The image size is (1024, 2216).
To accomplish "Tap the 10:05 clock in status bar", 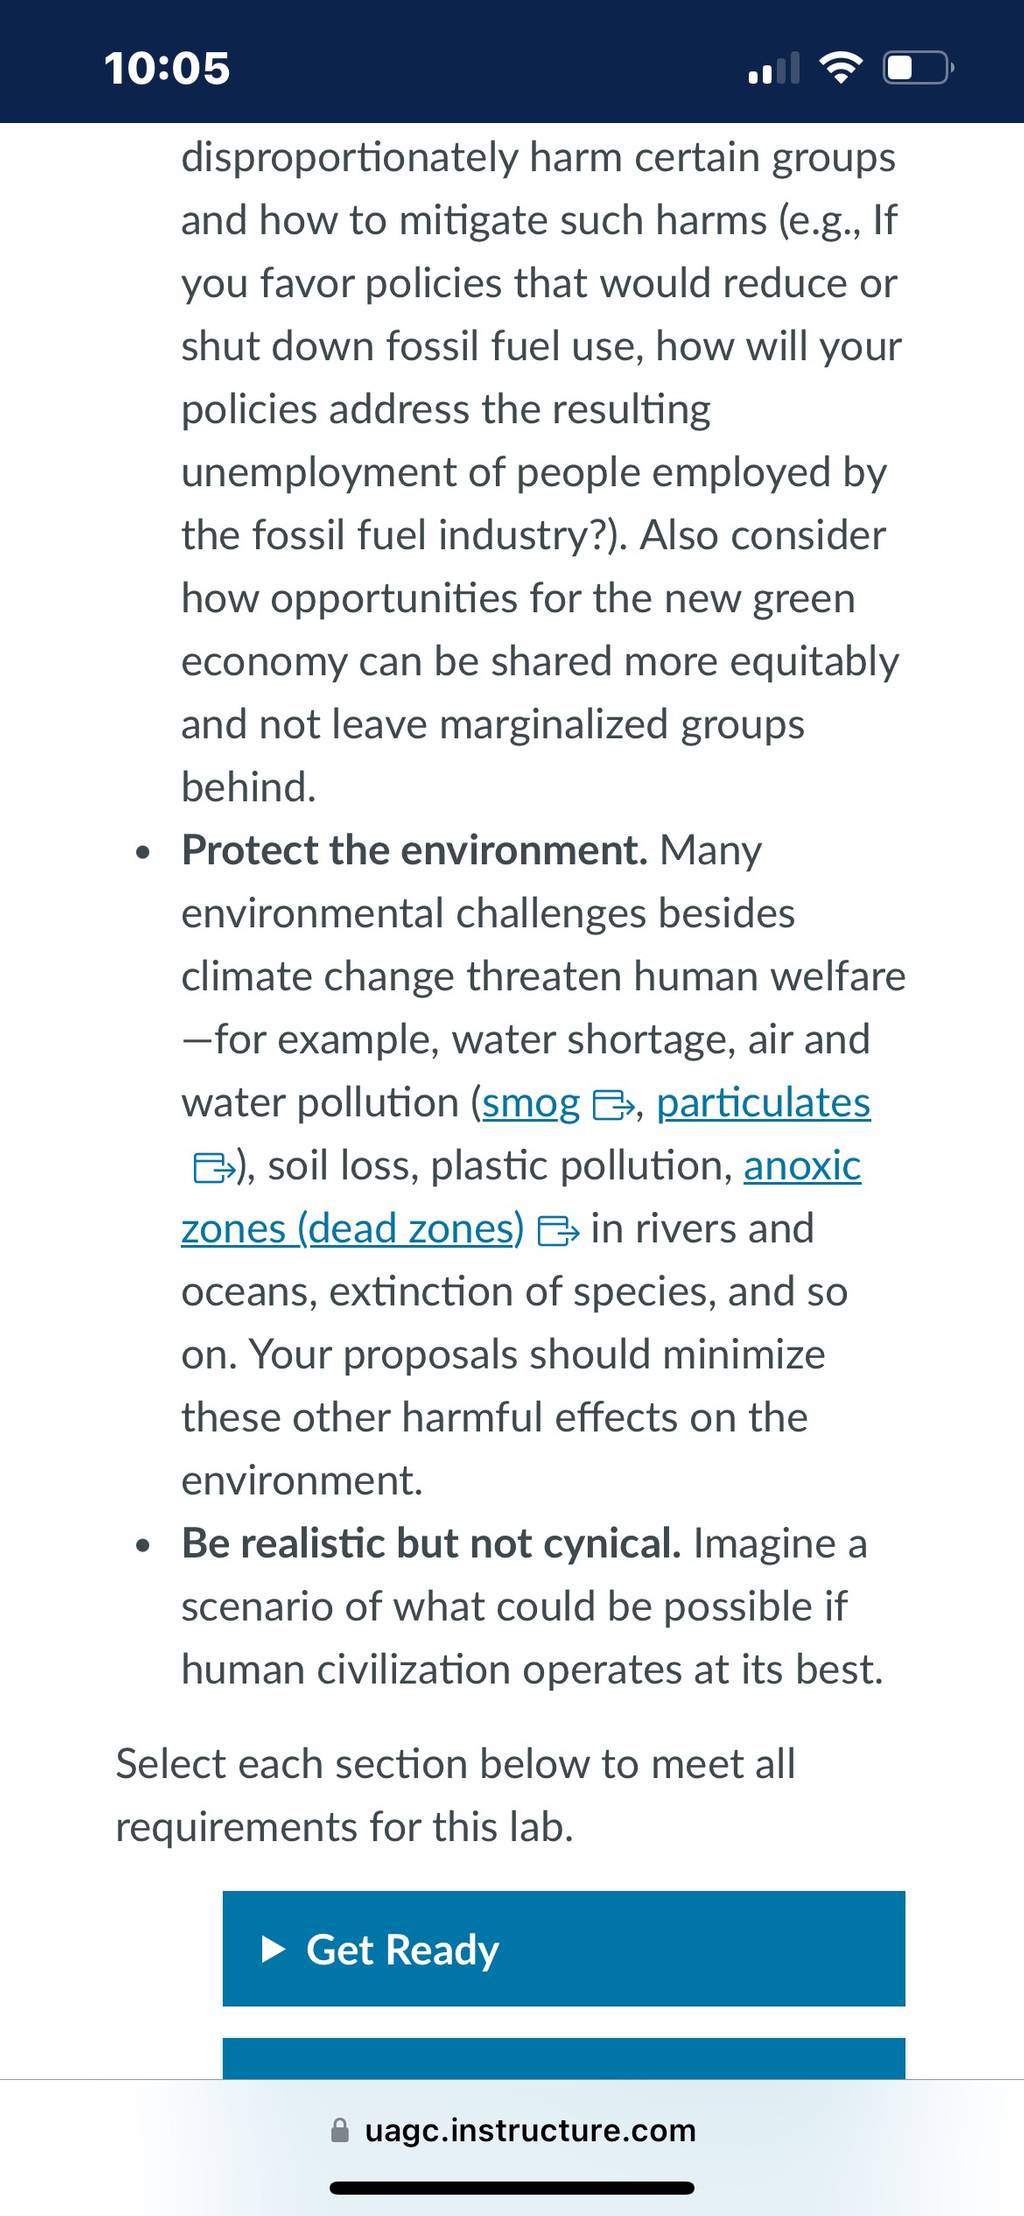I will pos(167,68).
